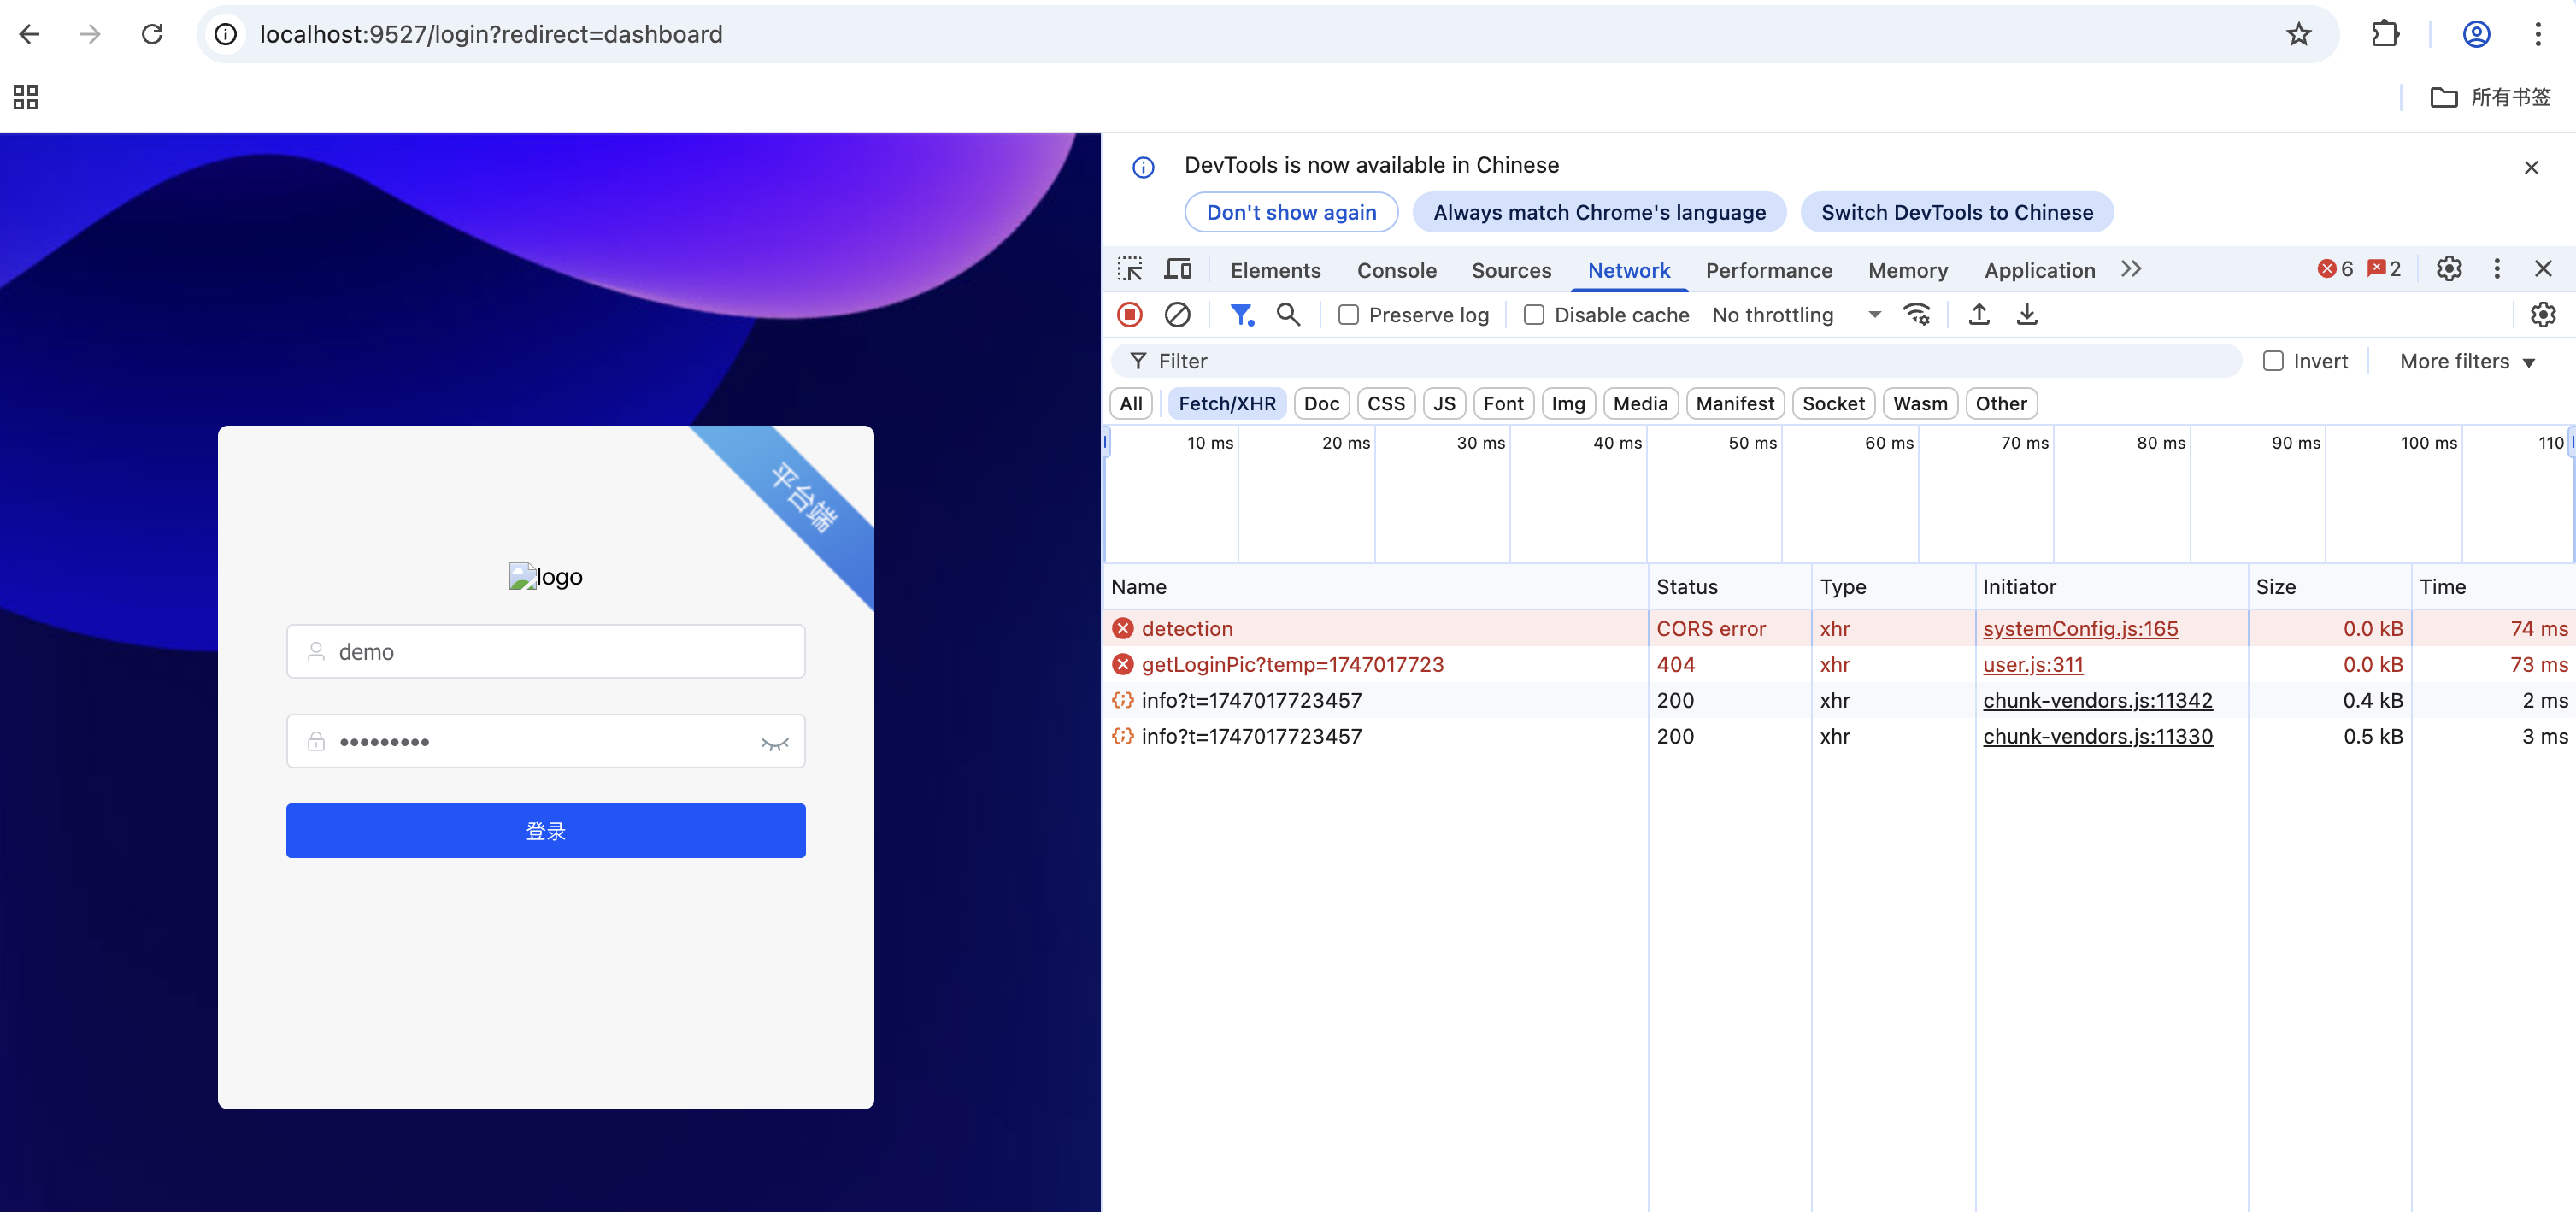Toggle the CSS type filter

[x=1386, y=404]
